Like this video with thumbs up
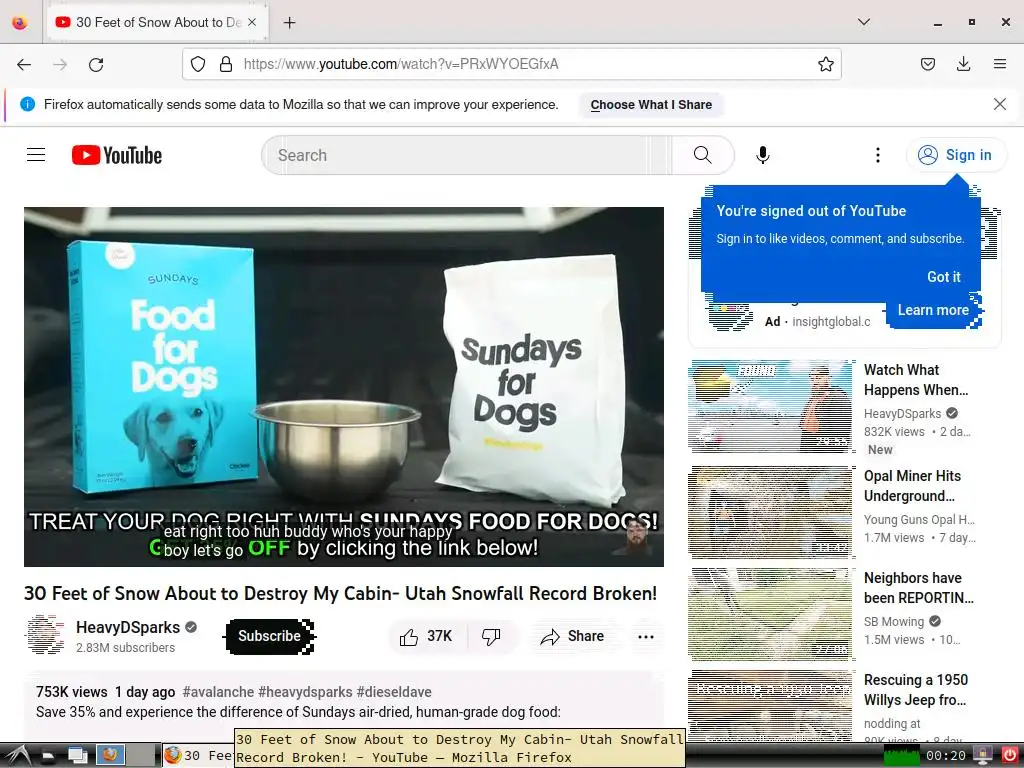The height and width of the screenshot is (768, 1024). coord(427,637)
